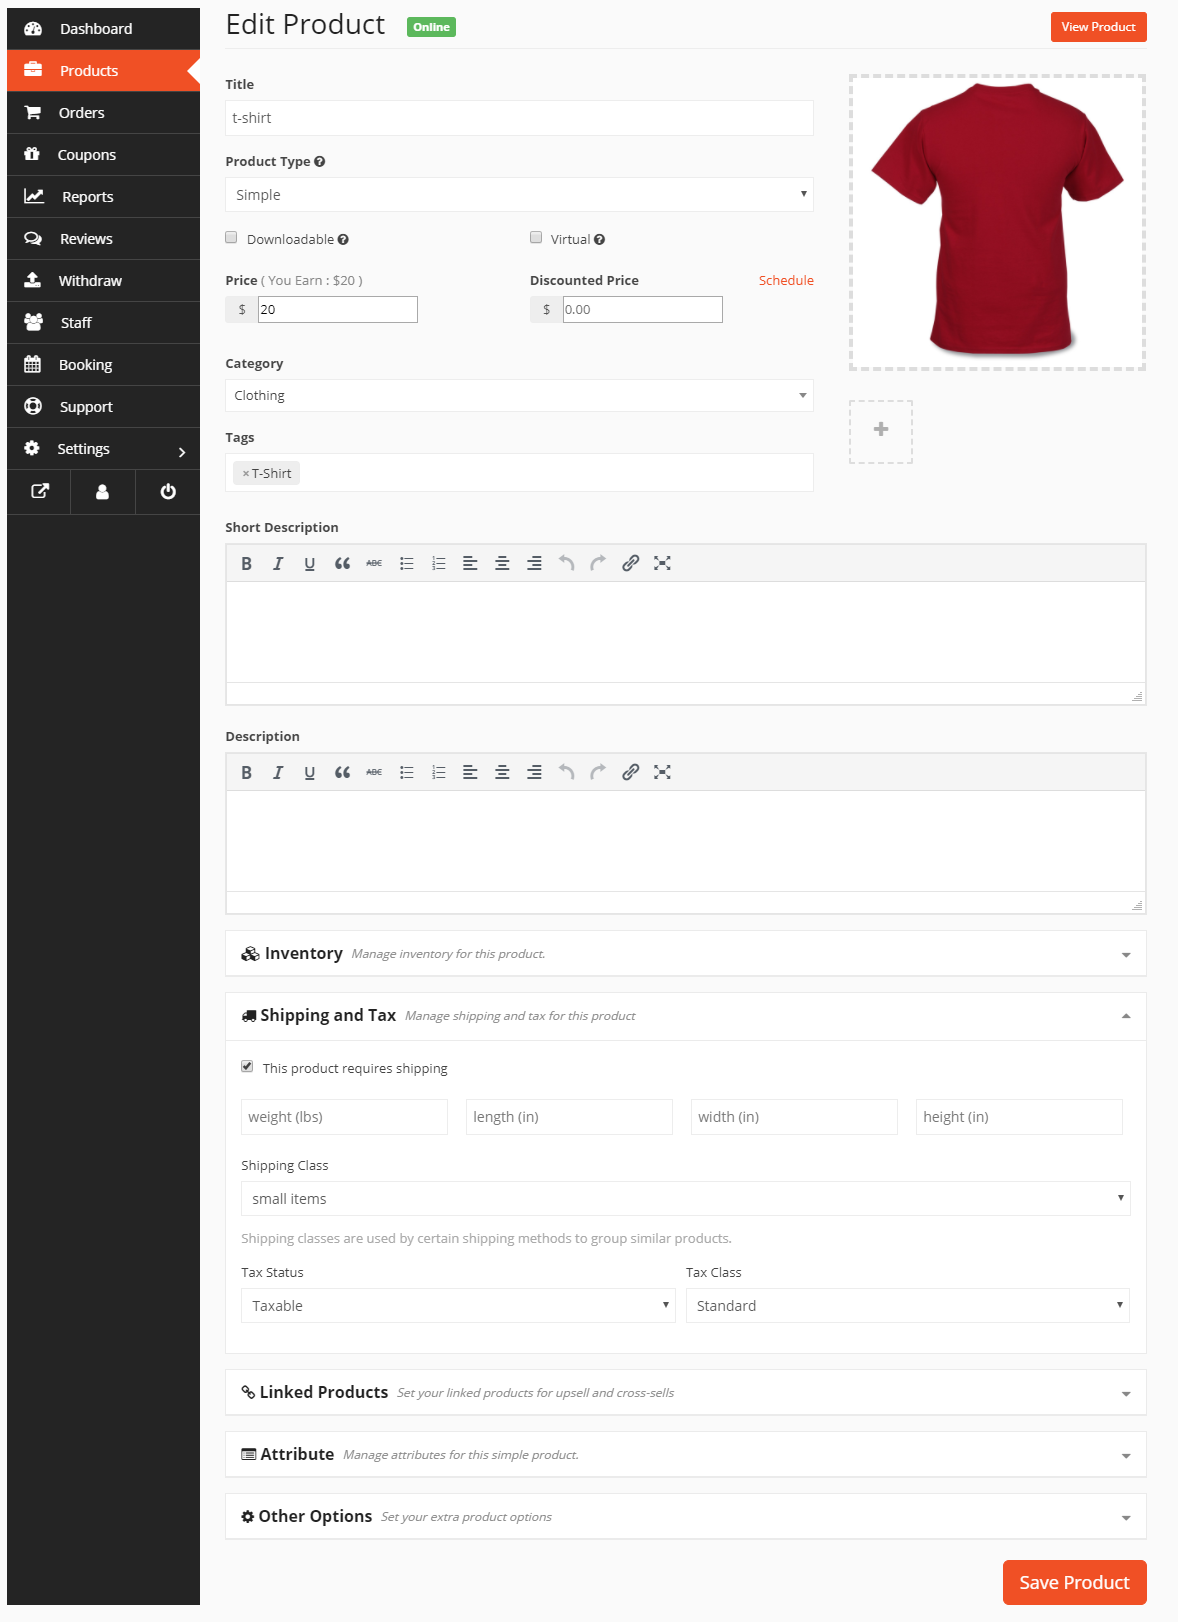Remove the T-Shirt tag
The width and height of the screenshot is (1178, 1622).
click(245, 474)
